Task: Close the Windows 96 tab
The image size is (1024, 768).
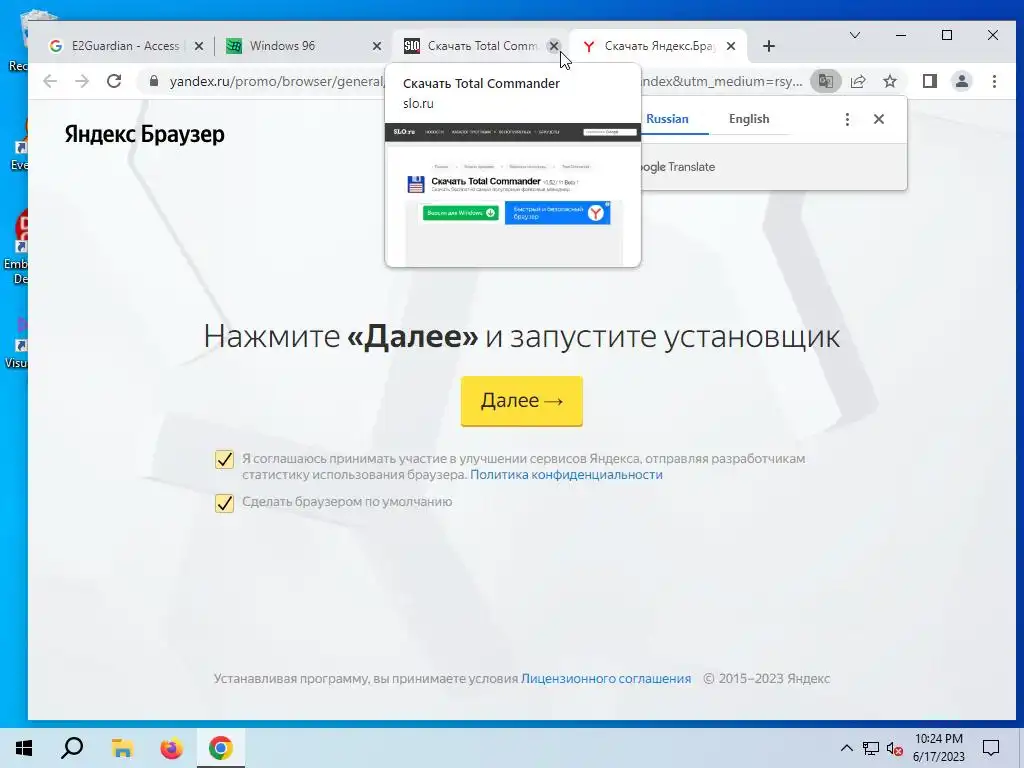Action: [x=377, y=46]
